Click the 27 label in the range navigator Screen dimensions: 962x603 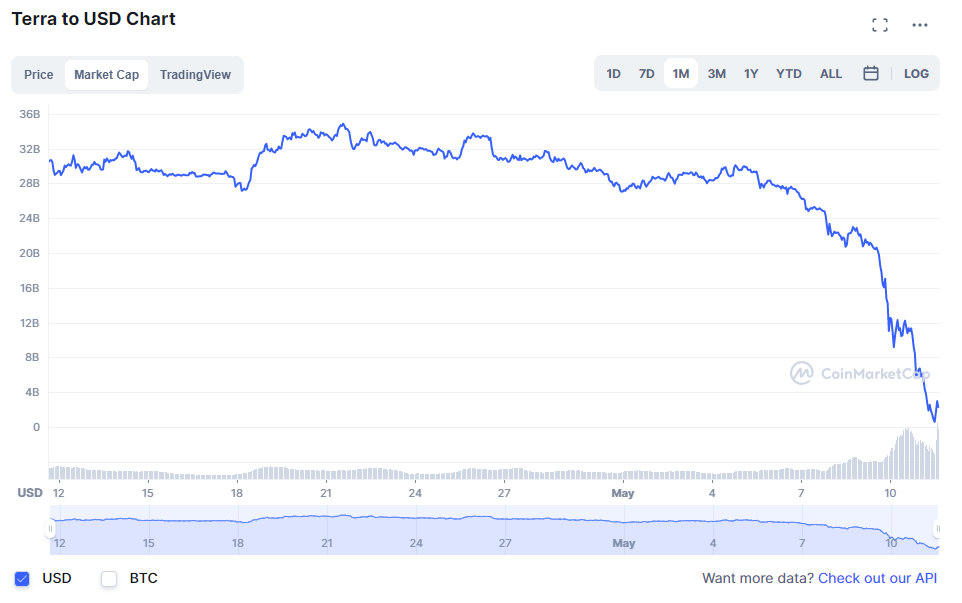(505, 543)
